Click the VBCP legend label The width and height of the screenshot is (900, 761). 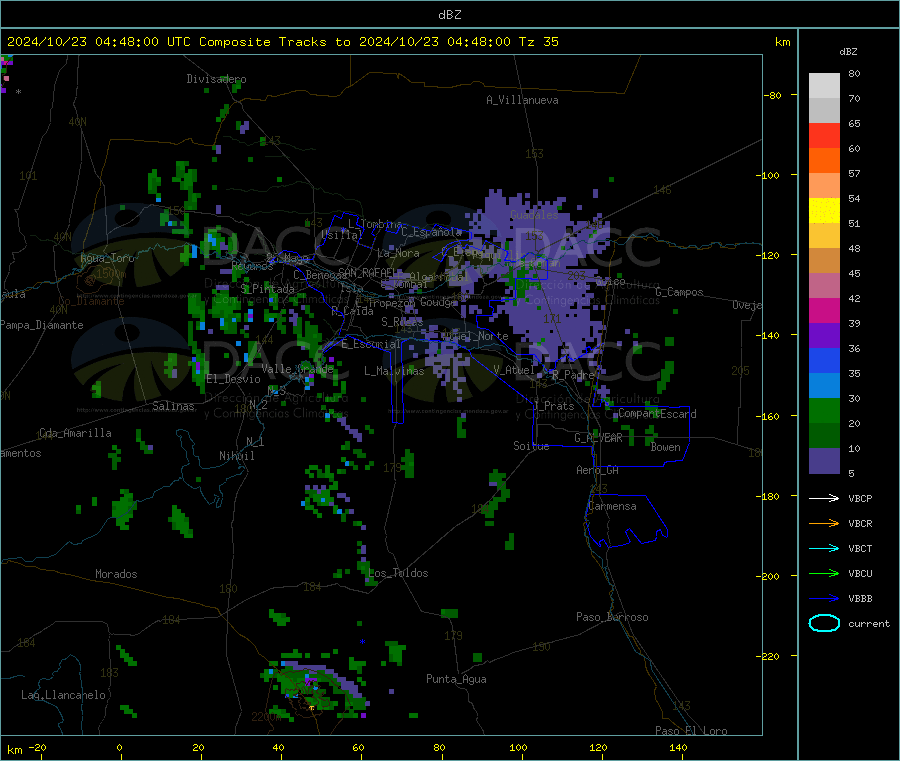(860, 498)
